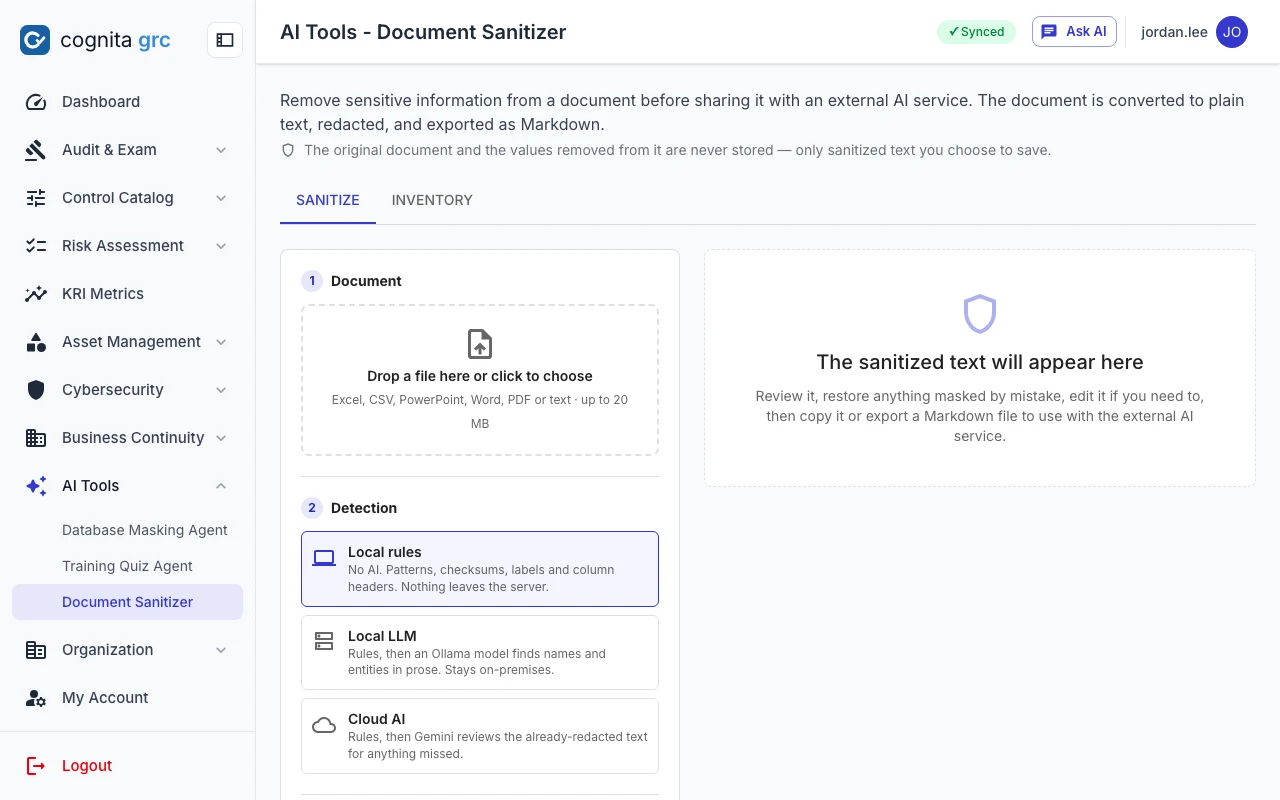Click the file upload icon in the drop zone

click(480, 344)
